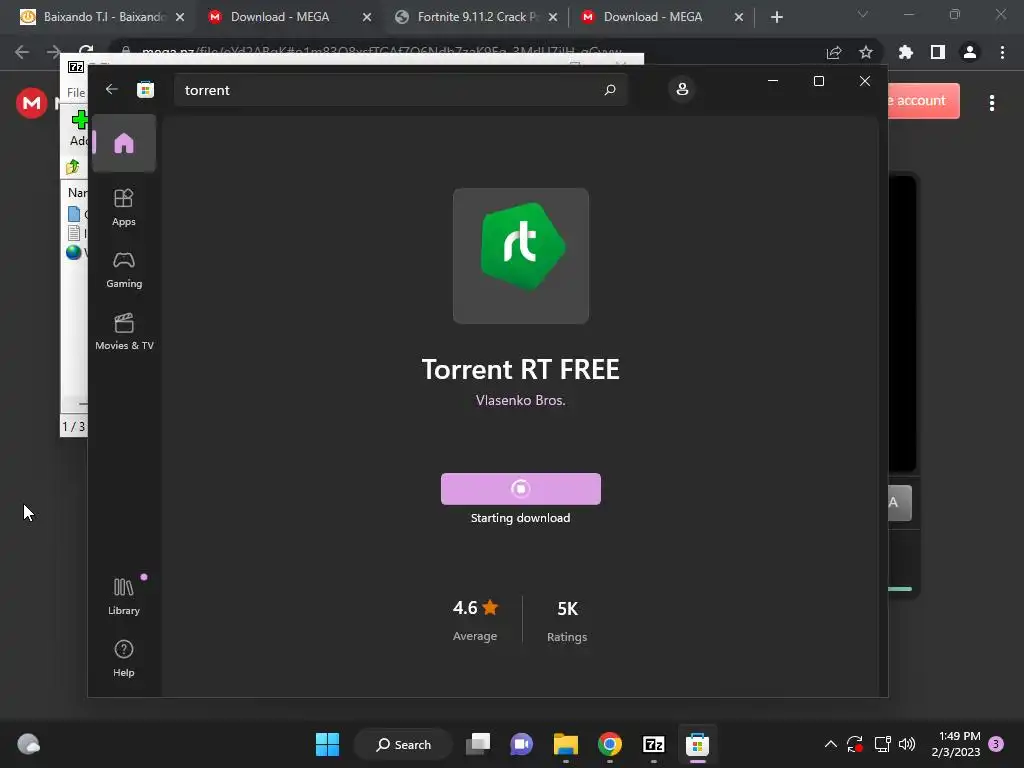Bookmark this page with star icon
This screenshot has width=1024, height=768.
(x=865, y=52)
